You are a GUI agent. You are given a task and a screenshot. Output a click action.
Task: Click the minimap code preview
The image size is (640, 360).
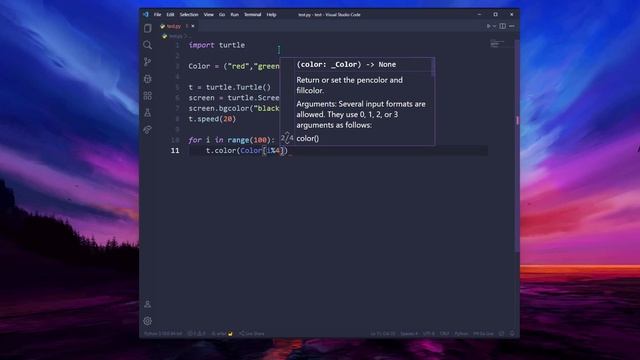497,44
